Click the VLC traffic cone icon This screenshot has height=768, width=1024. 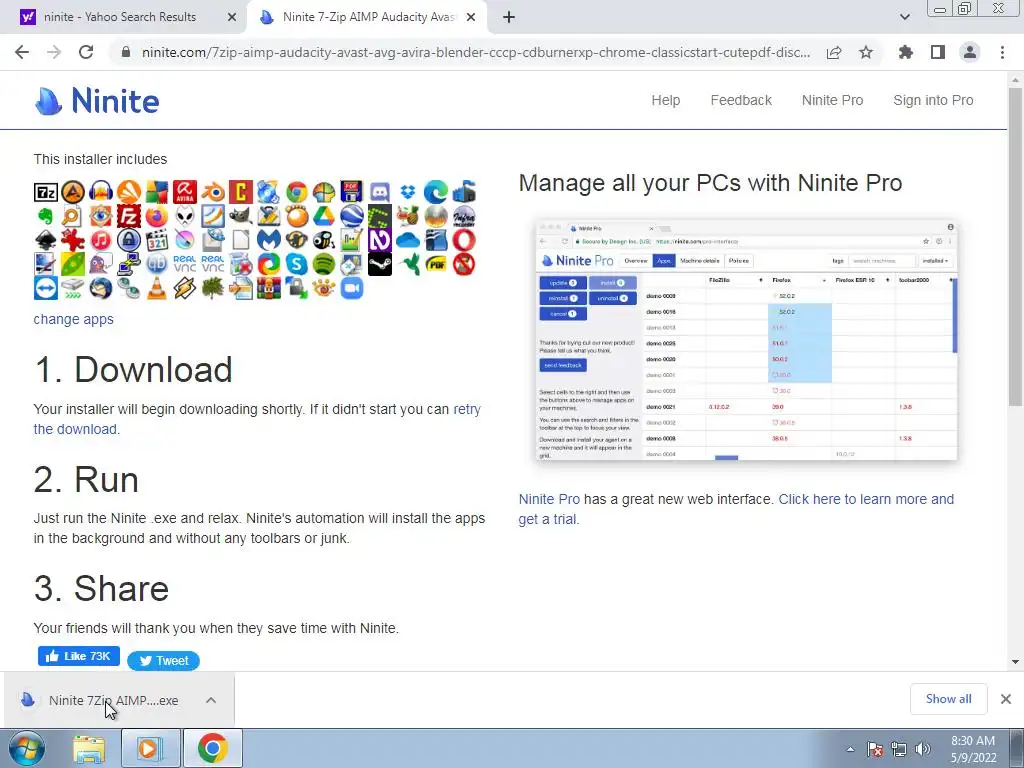(157, 288)
